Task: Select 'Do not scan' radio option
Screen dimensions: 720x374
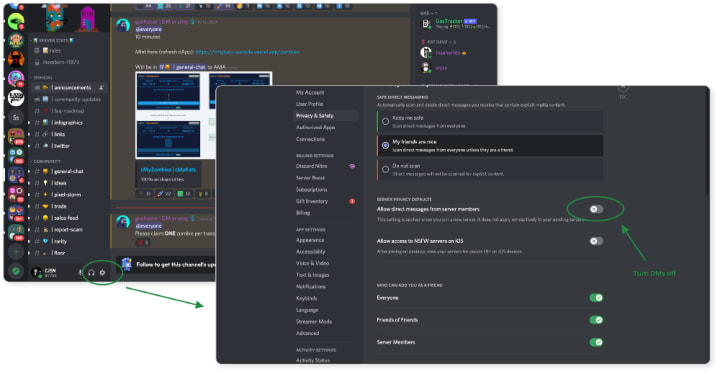Action: click(x=385, y=170)
